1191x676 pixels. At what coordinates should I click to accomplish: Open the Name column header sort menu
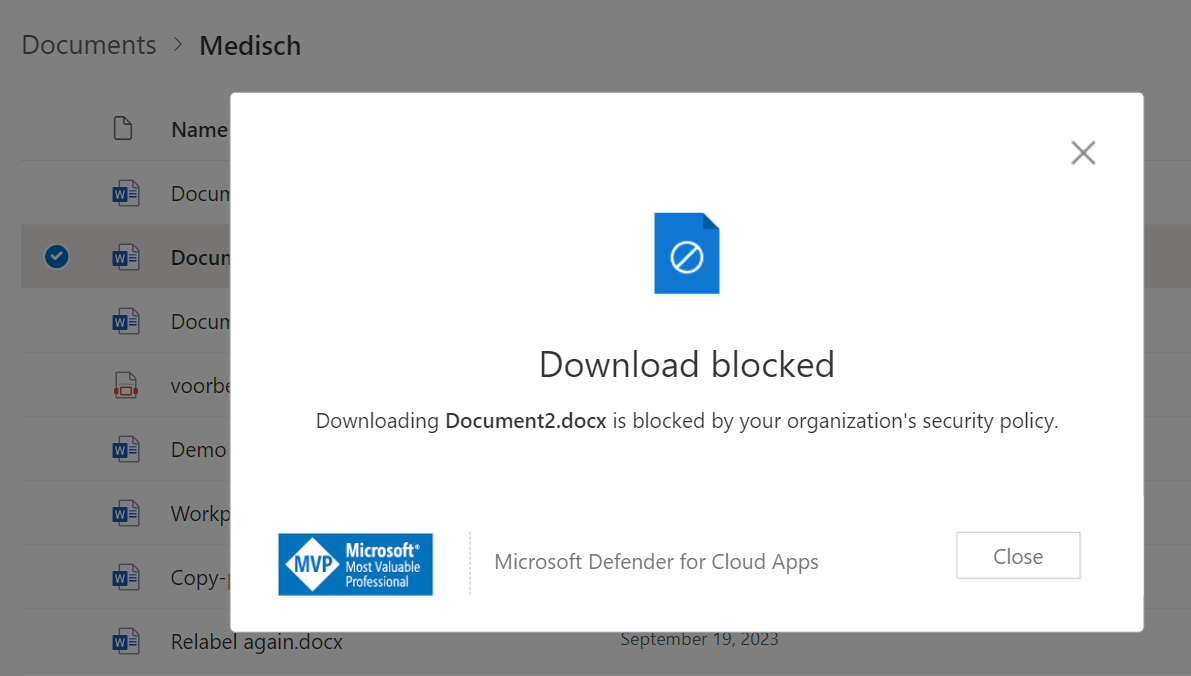pyautogui.click(x=199, y=130)
